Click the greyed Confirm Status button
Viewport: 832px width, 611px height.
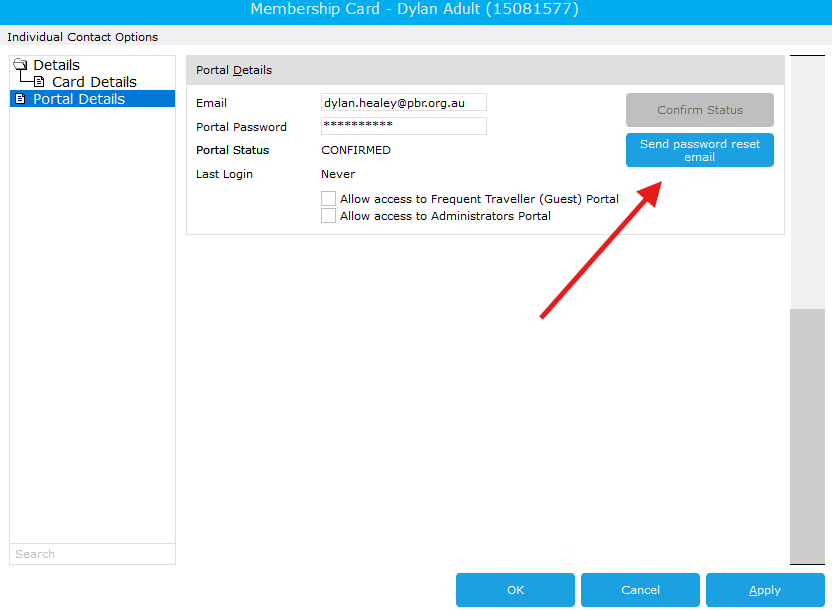click(699, 110)
